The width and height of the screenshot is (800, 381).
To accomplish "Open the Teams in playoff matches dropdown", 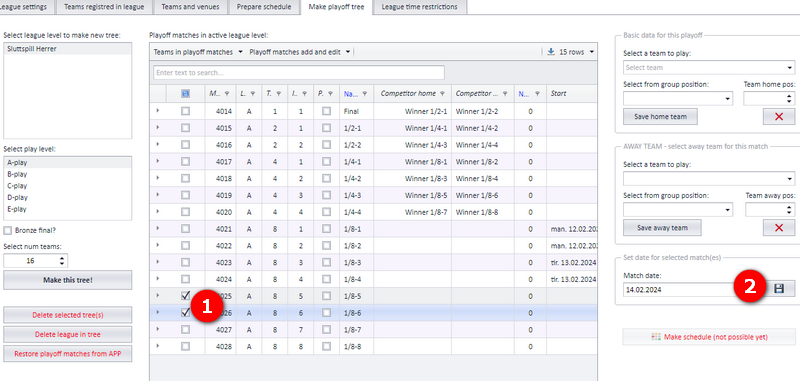I will point(197,52).
